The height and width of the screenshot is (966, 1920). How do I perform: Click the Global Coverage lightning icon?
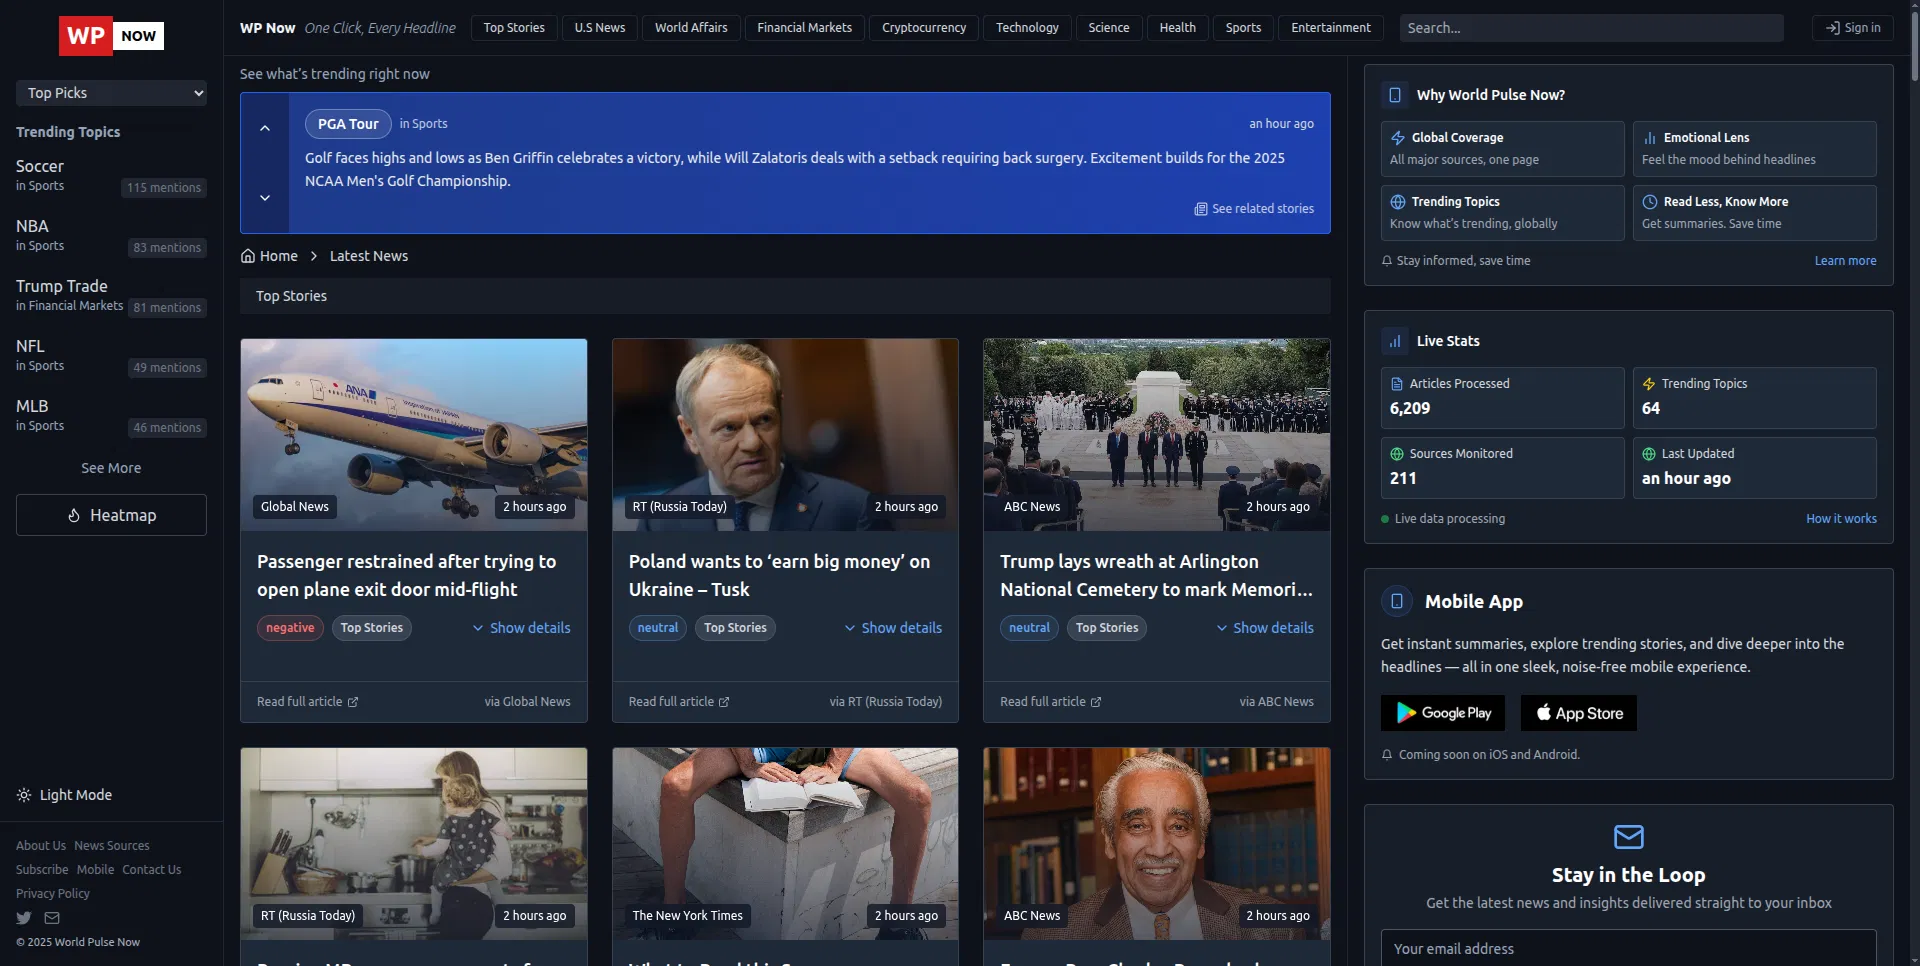[x=1396, y=137]
